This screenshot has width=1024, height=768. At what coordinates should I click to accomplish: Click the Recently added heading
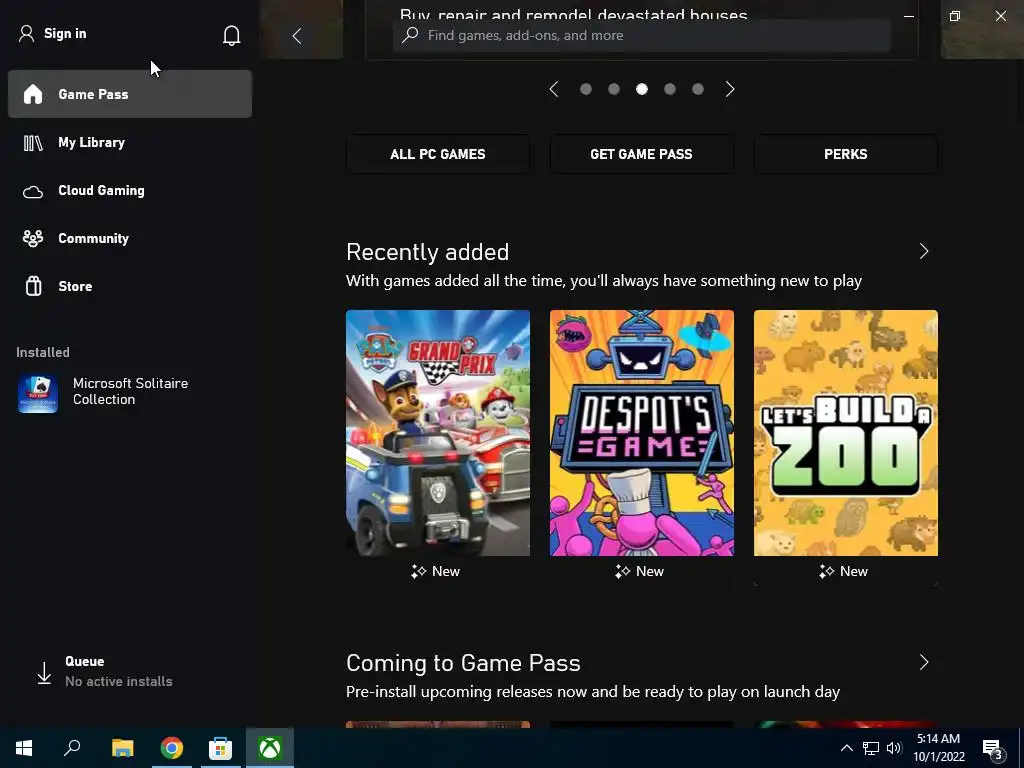tap(428, 252)
